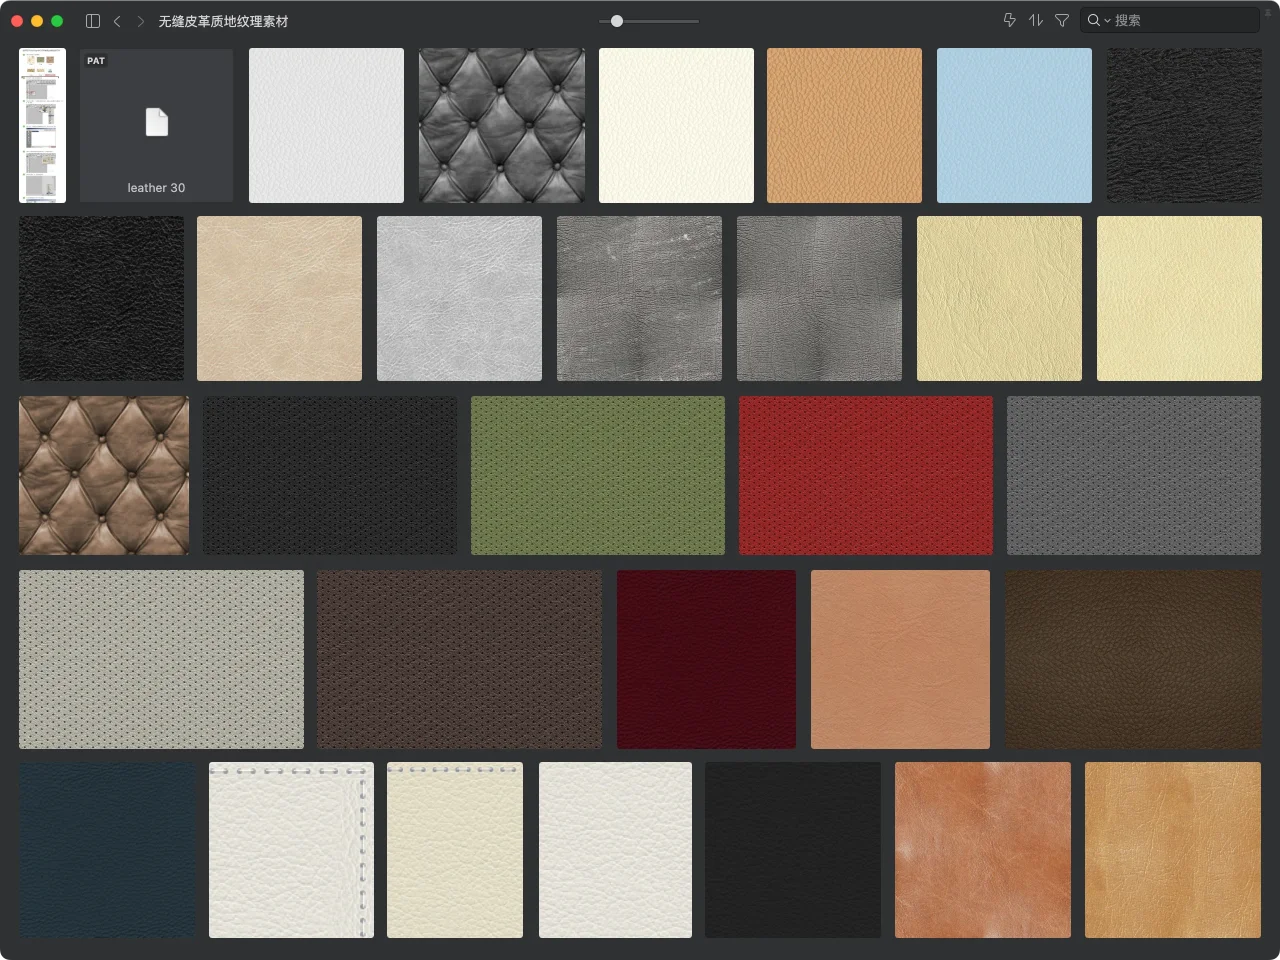Select the beige creased leather thumbnail

pos(279,298)
